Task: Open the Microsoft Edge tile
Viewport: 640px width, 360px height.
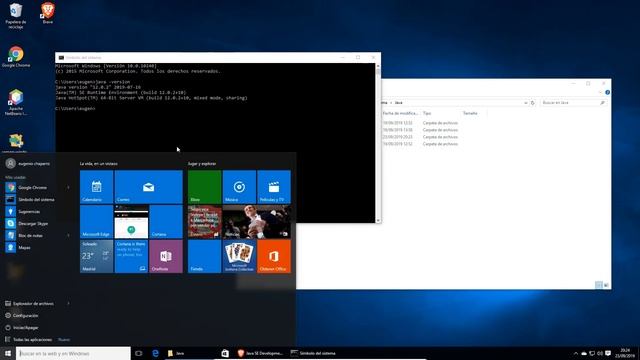Action: [96, 222]
